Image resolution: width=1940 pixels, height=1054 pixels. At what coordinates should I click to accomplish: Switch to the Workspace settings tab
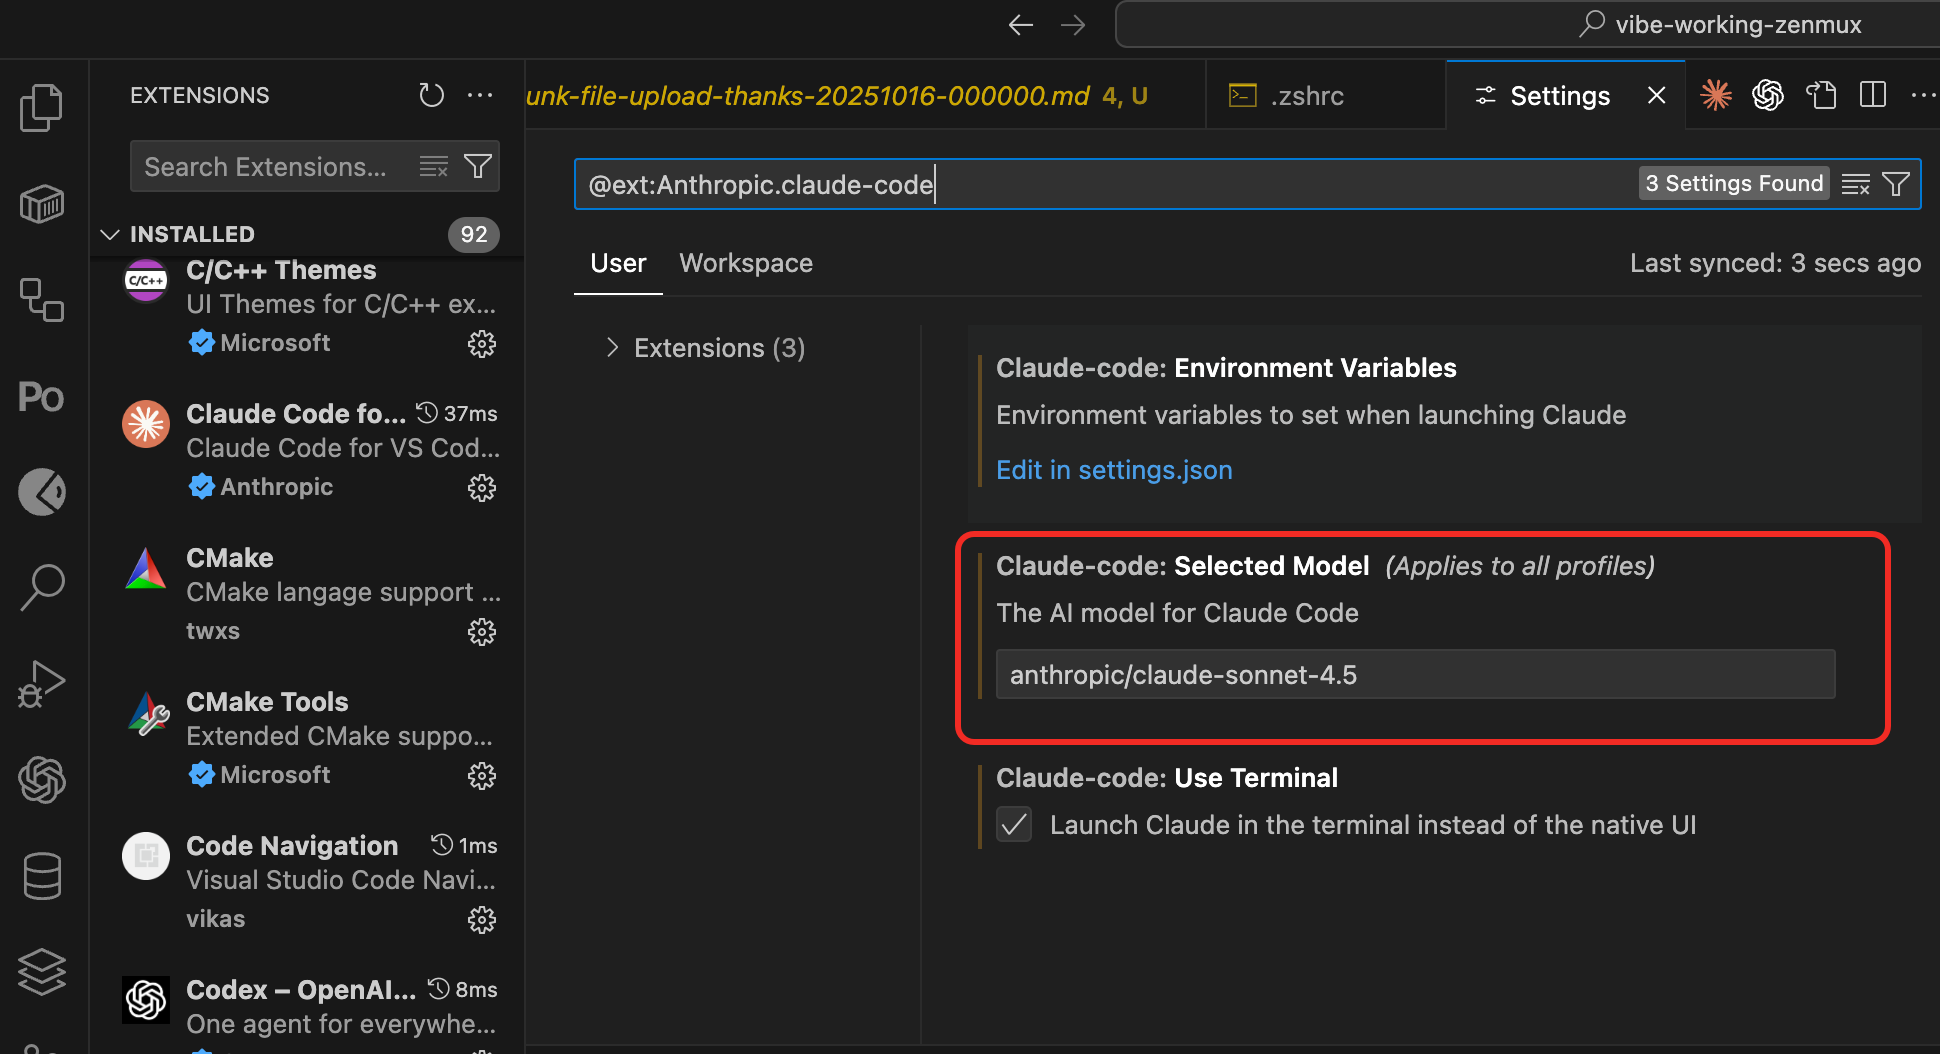pos(746,262)
